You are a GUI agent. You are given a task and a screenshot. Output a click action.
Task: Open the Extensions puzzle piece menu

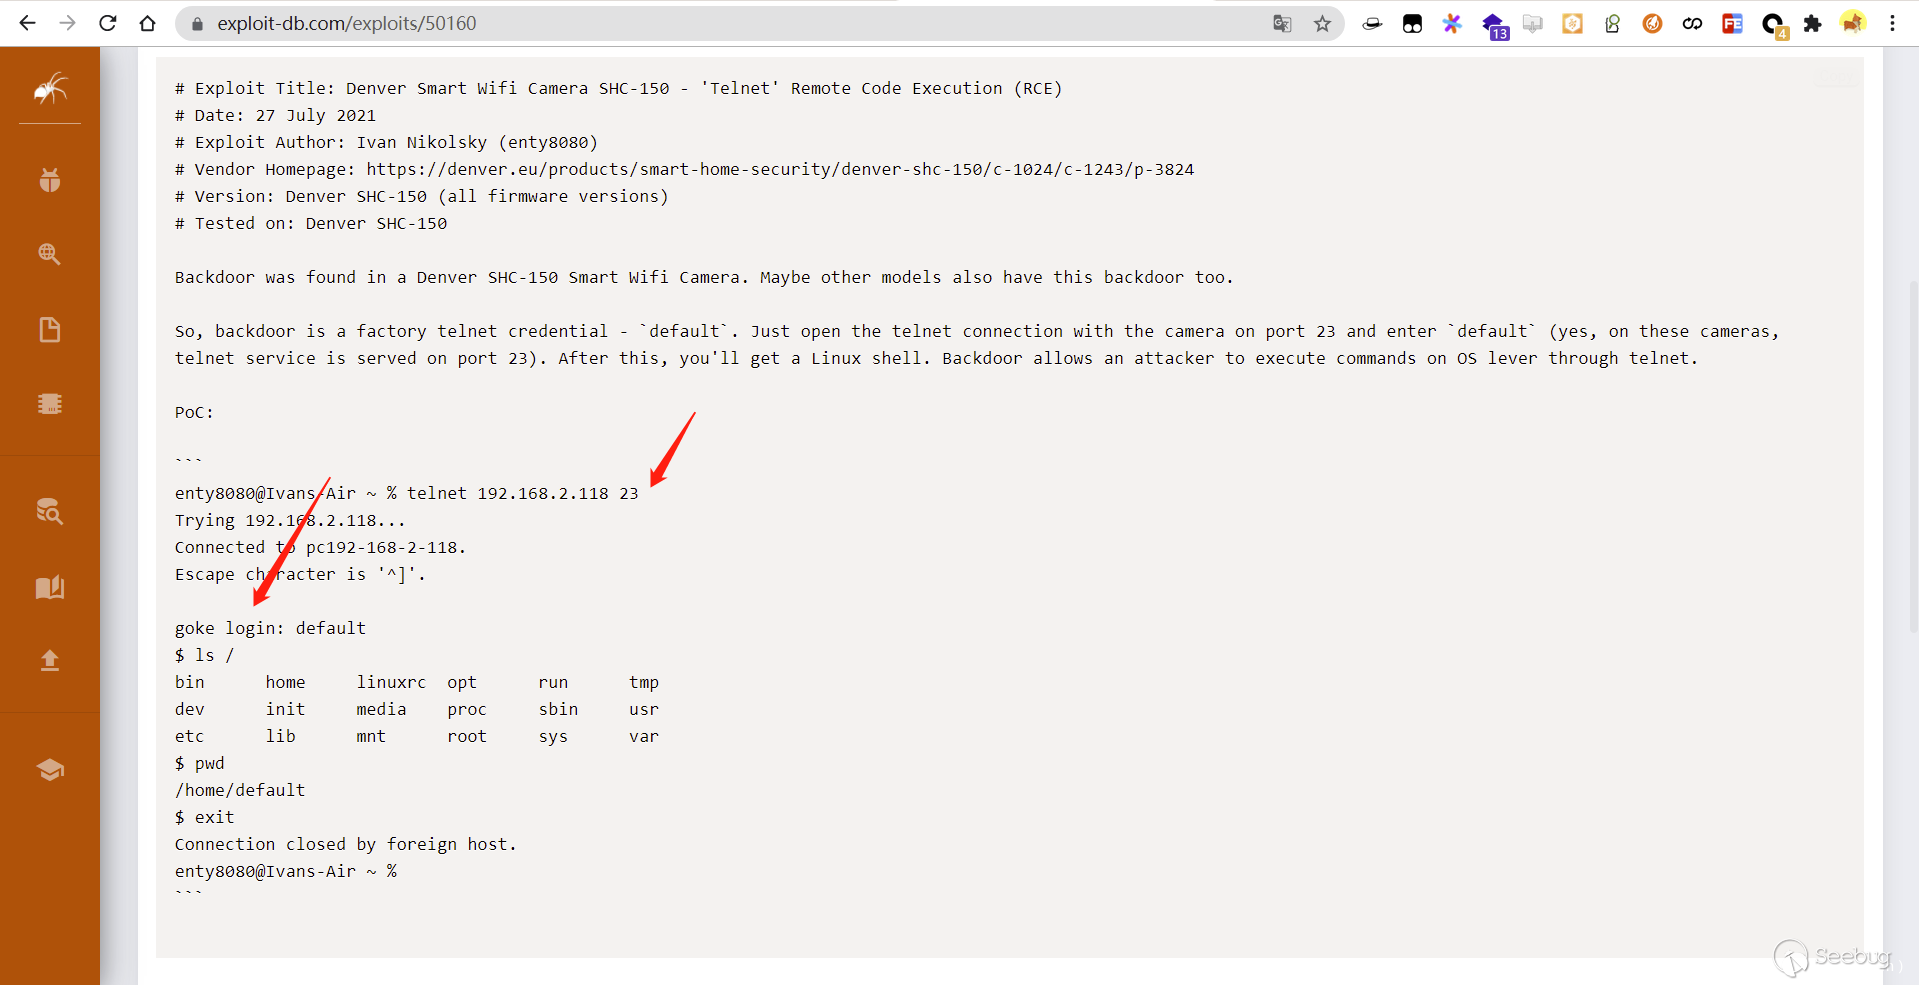1812,23
